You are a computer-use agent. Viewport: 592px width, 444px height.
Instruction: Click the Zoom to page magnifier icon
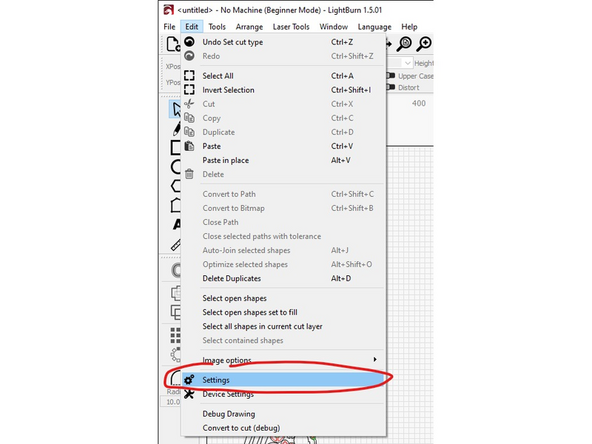404,44
